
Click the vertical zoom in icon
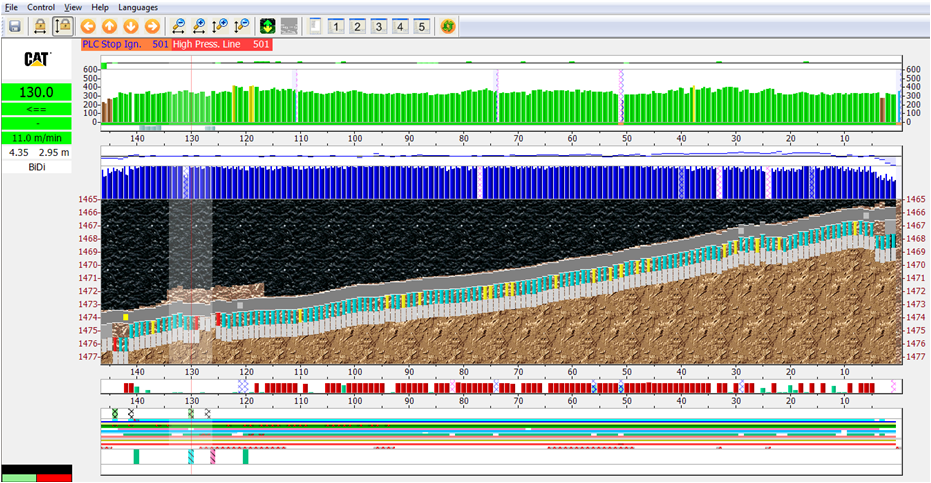(x=221, y=26)
